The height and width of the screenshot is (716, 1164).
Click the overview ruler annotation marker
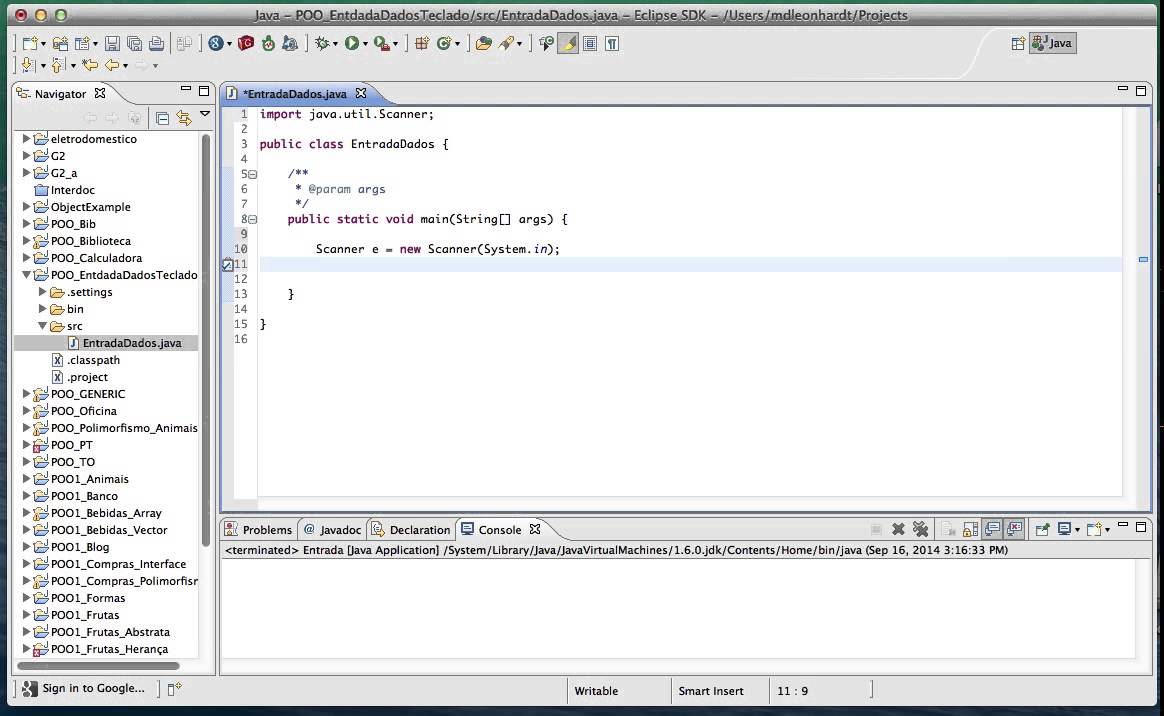pyautogui.click(x=1143, y=260)
